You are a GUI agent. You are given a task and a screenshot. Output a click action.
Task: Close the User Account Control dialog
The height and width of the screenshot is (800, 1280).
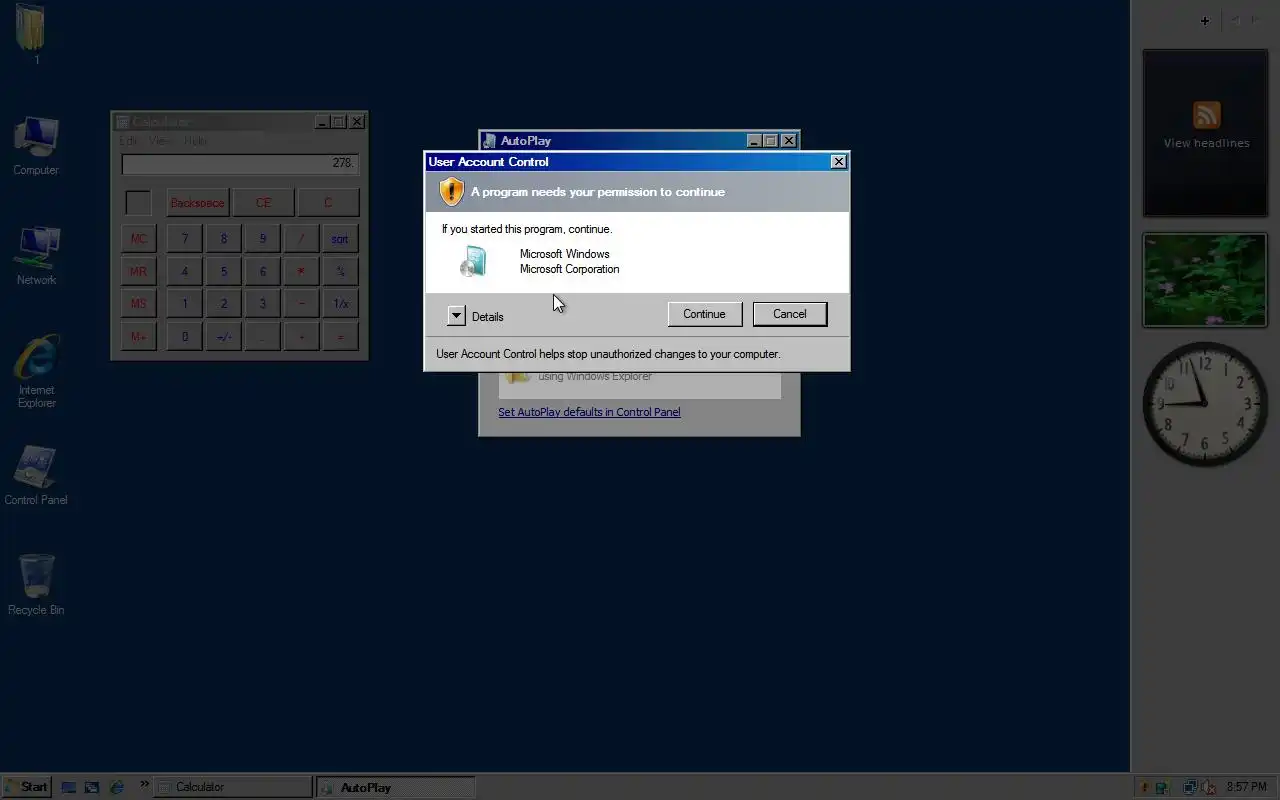(838, 162)
